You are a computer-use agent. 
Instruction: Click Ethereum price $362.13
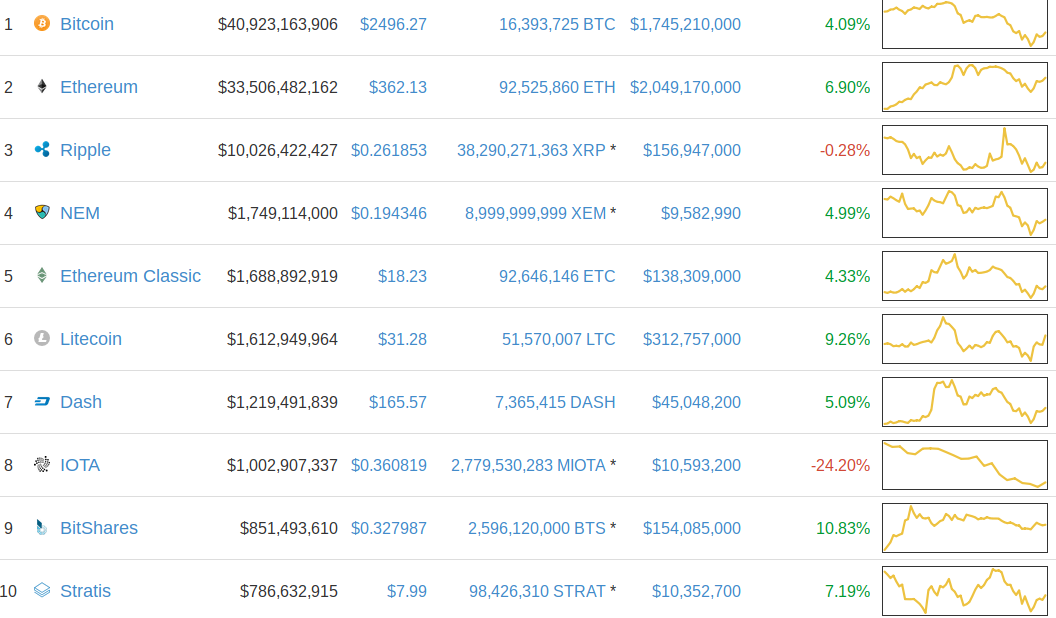(397, 87)
